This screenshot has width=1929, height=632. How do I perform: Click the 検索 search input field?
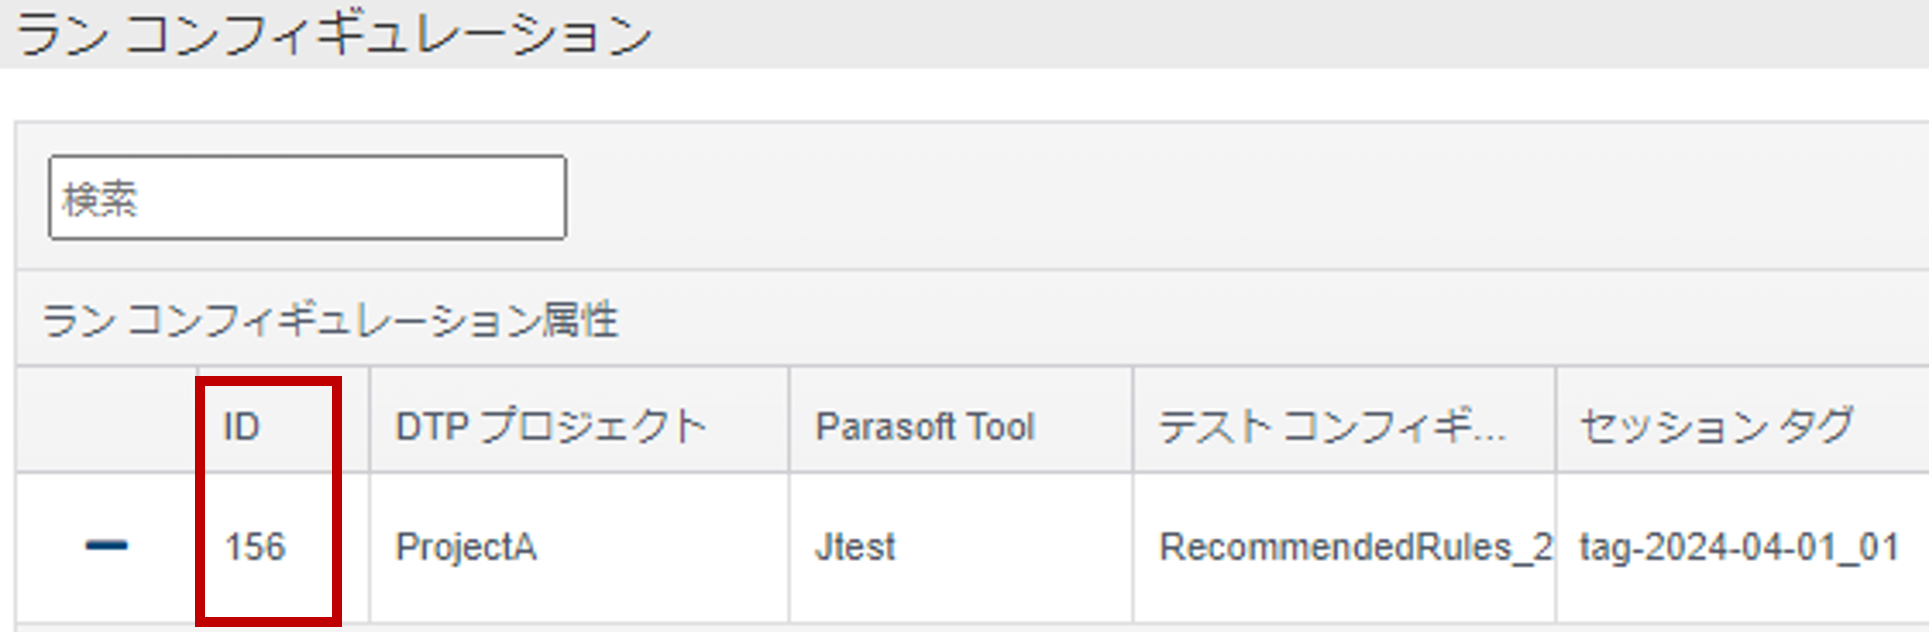[307, 198]
